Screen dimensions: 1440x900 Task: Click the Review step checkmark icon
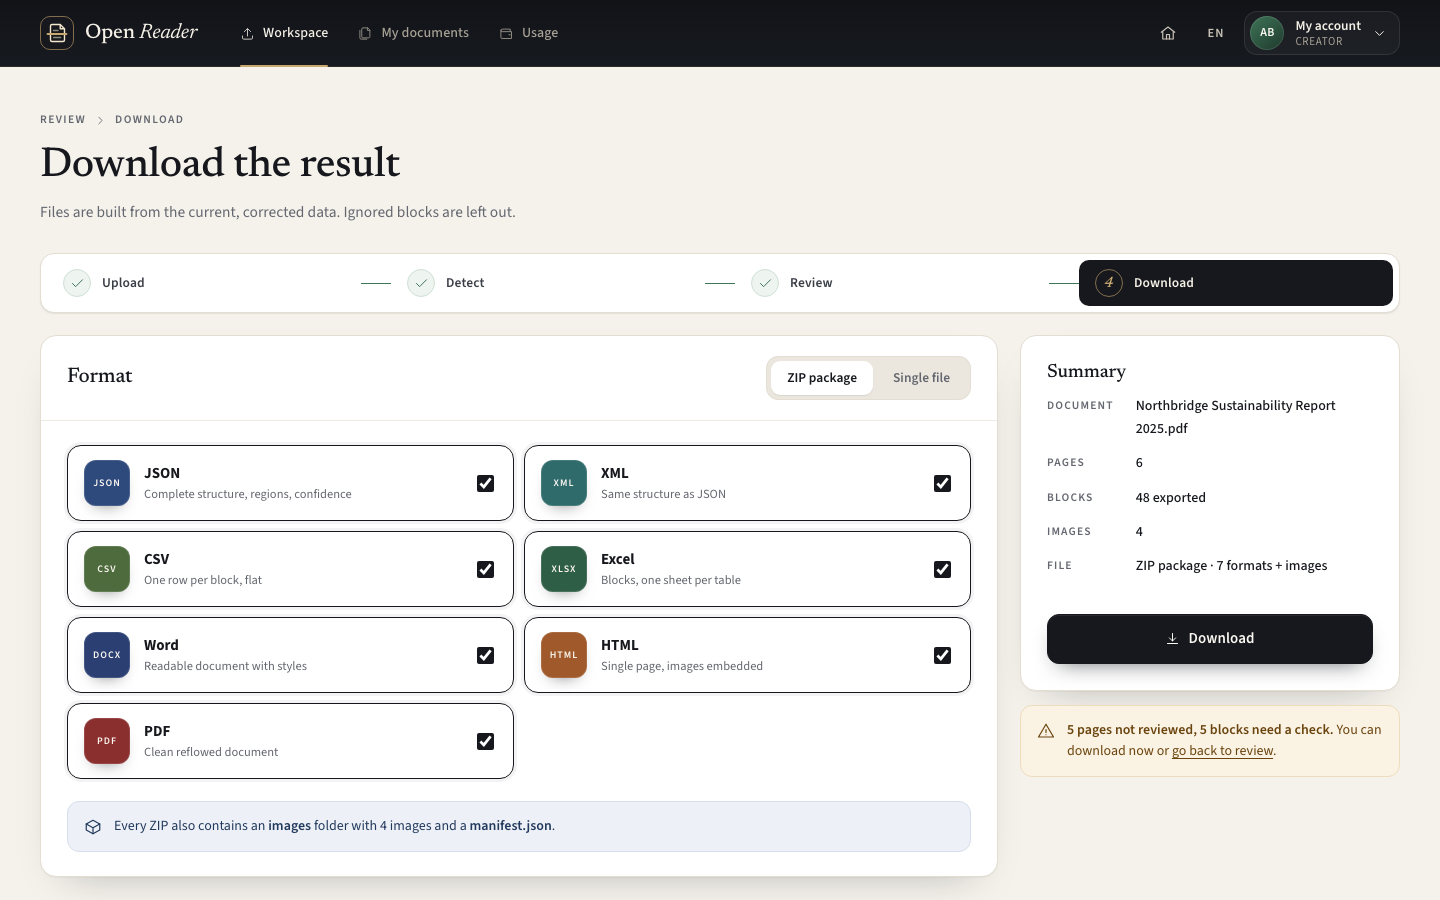click(x=765, y=283)
